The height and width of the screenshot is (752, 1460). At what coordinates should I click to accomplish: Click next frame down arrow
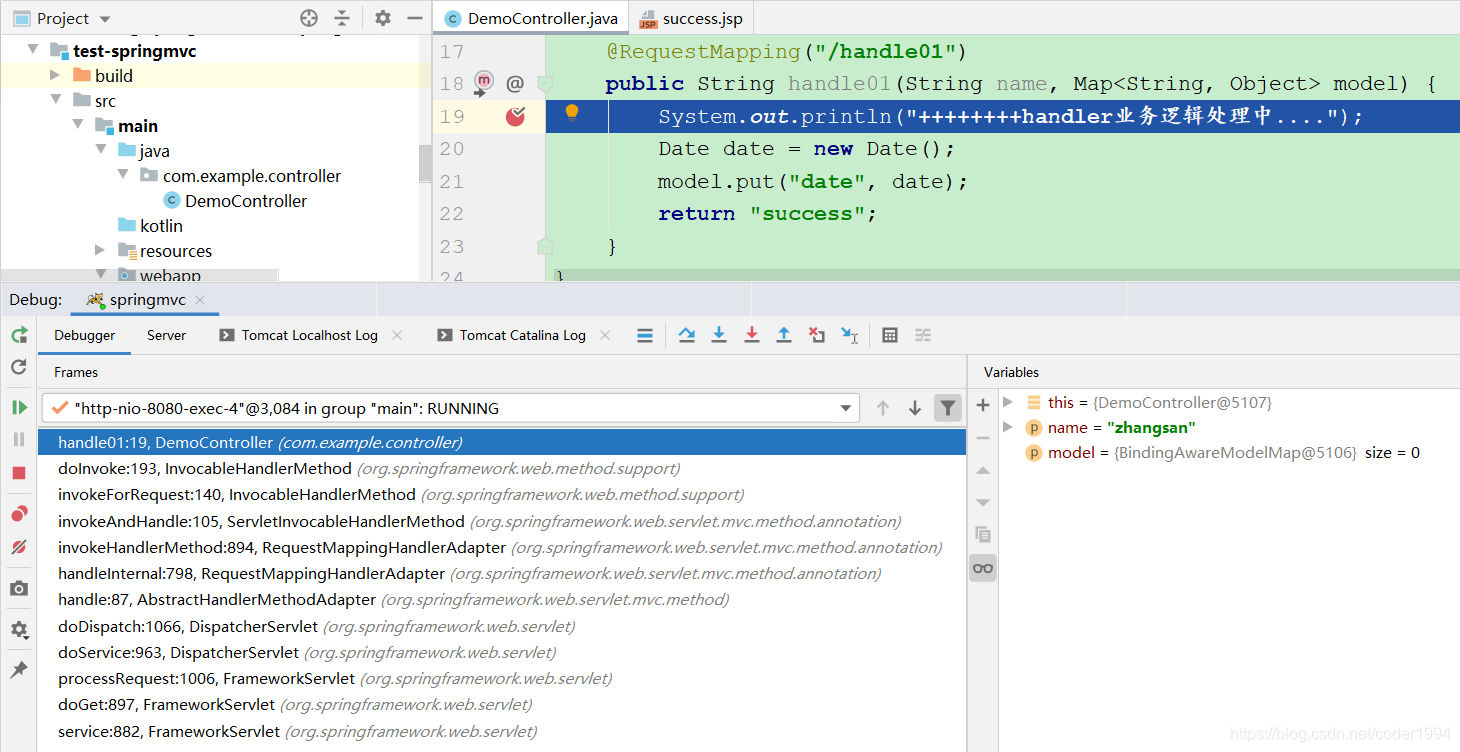(x=914, y=408)
